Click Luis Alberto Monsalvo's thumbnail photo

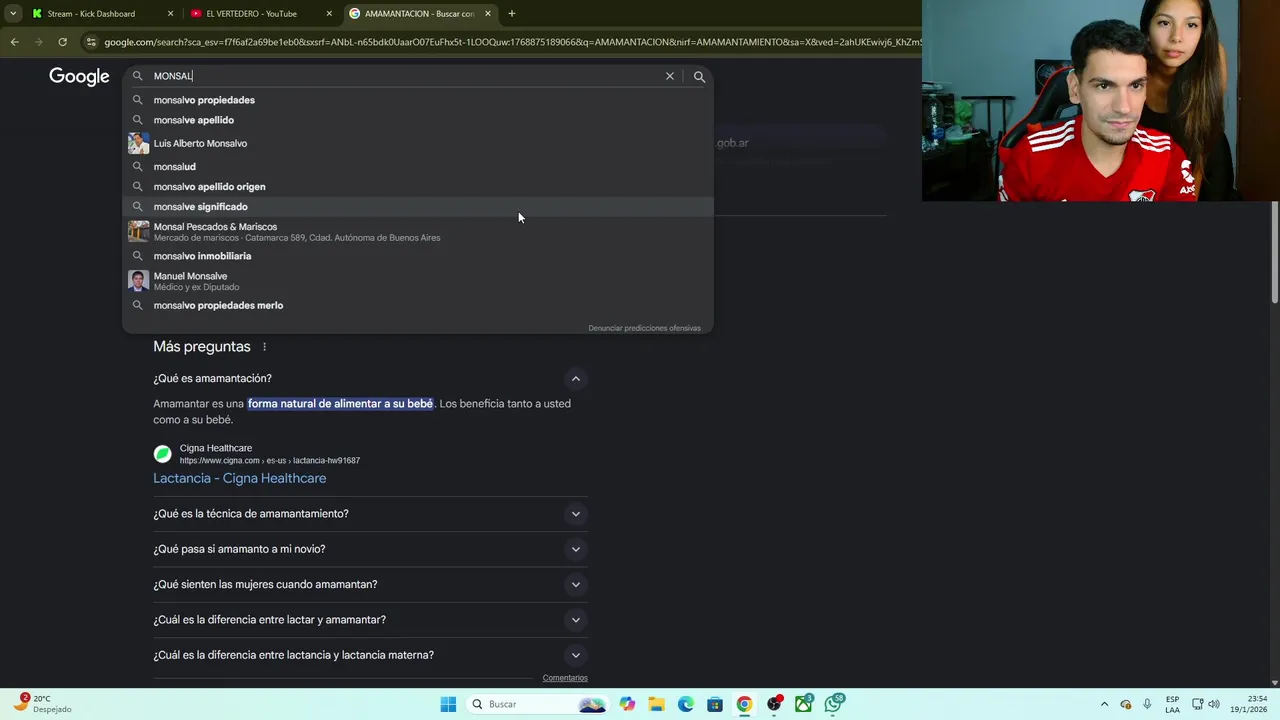(x=138, y=143)
